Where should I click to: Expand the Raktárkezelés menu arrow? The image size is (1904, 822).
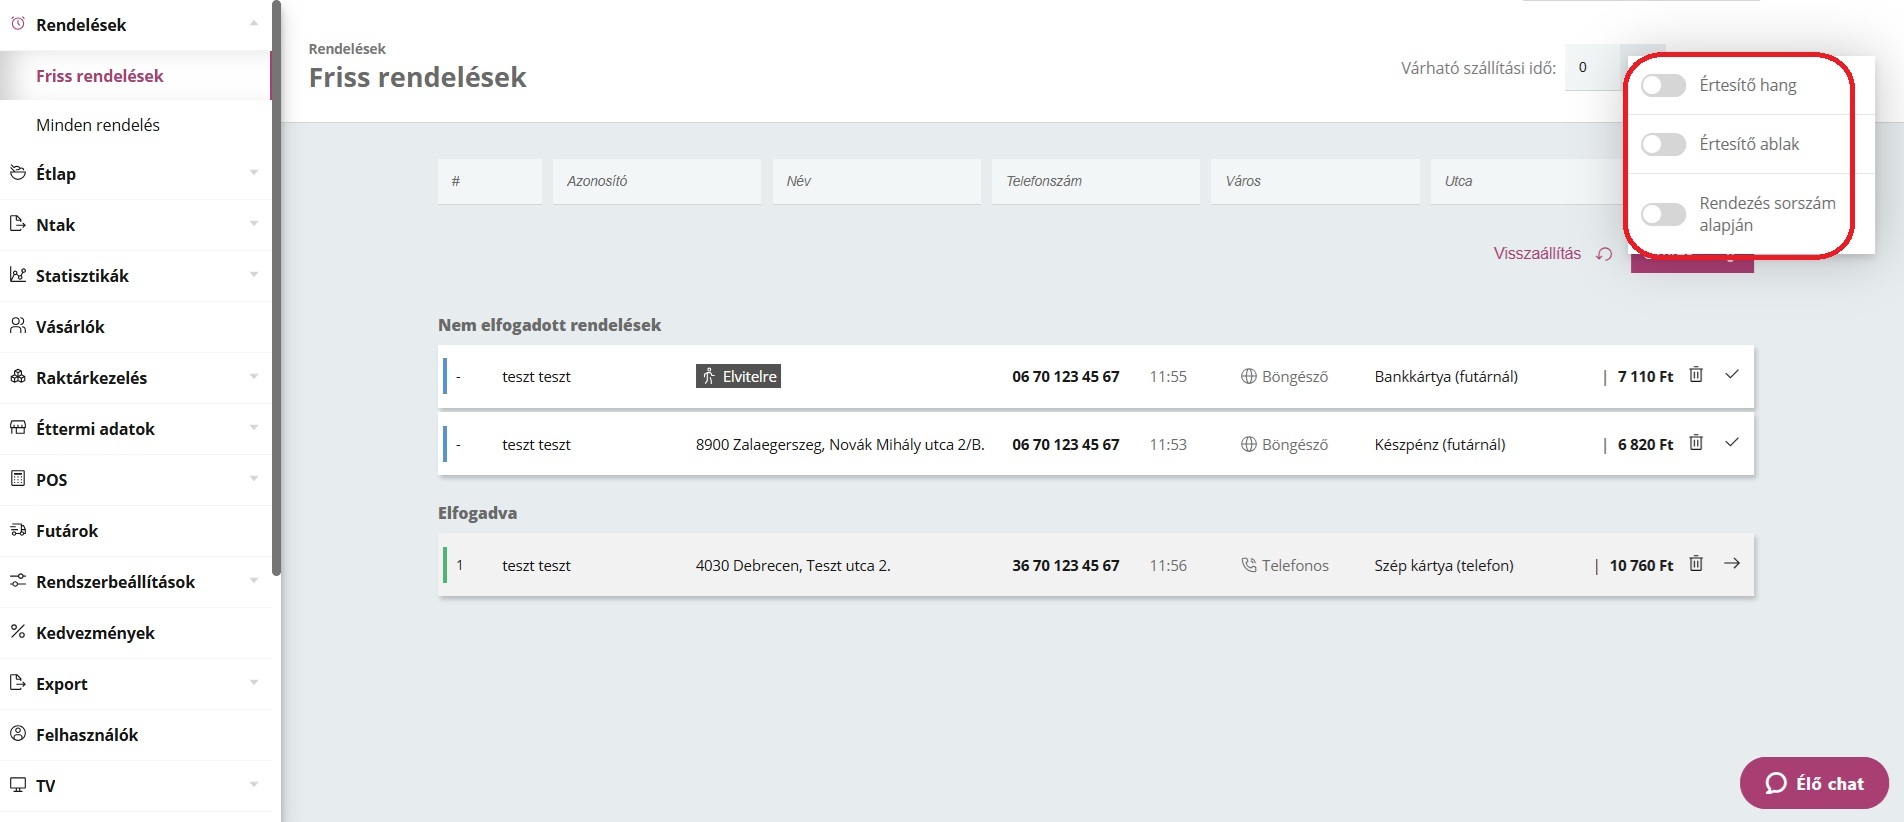[x=254, y=376]
